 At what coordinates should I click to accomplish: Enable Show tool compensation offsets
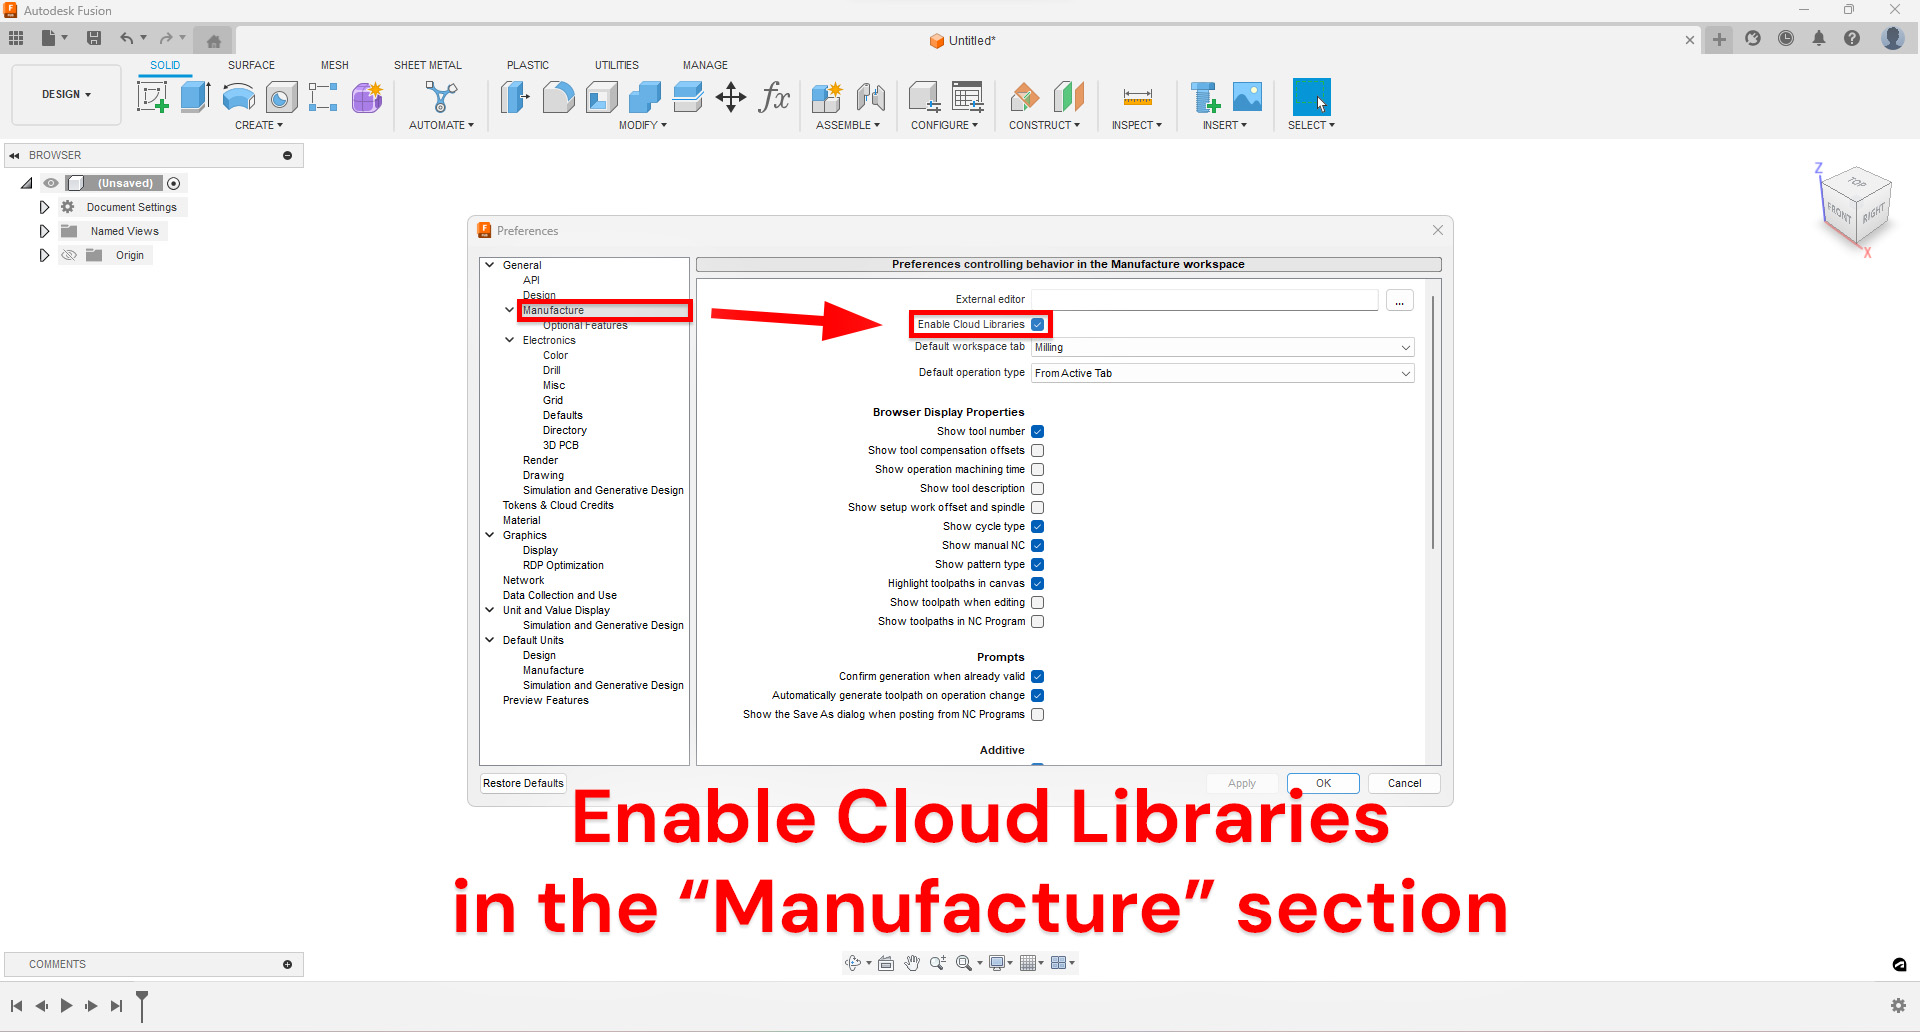click(1038, 450)
